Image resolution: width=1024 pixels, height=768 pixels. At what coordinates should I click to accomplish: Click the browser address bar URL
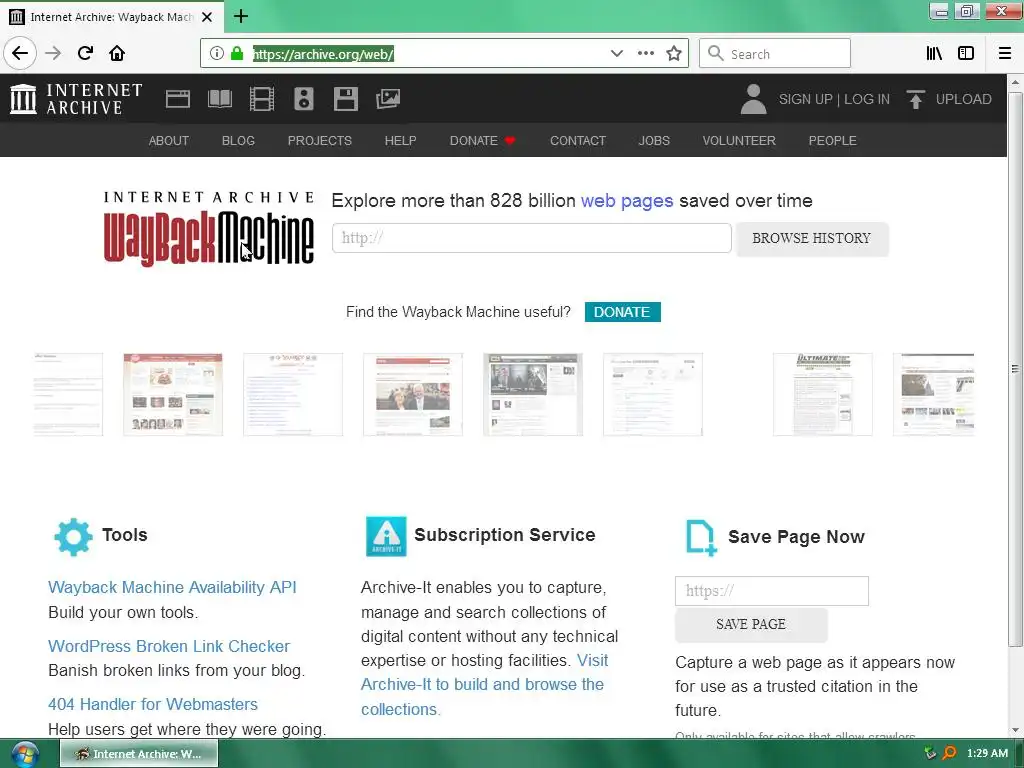coord(323,54)
